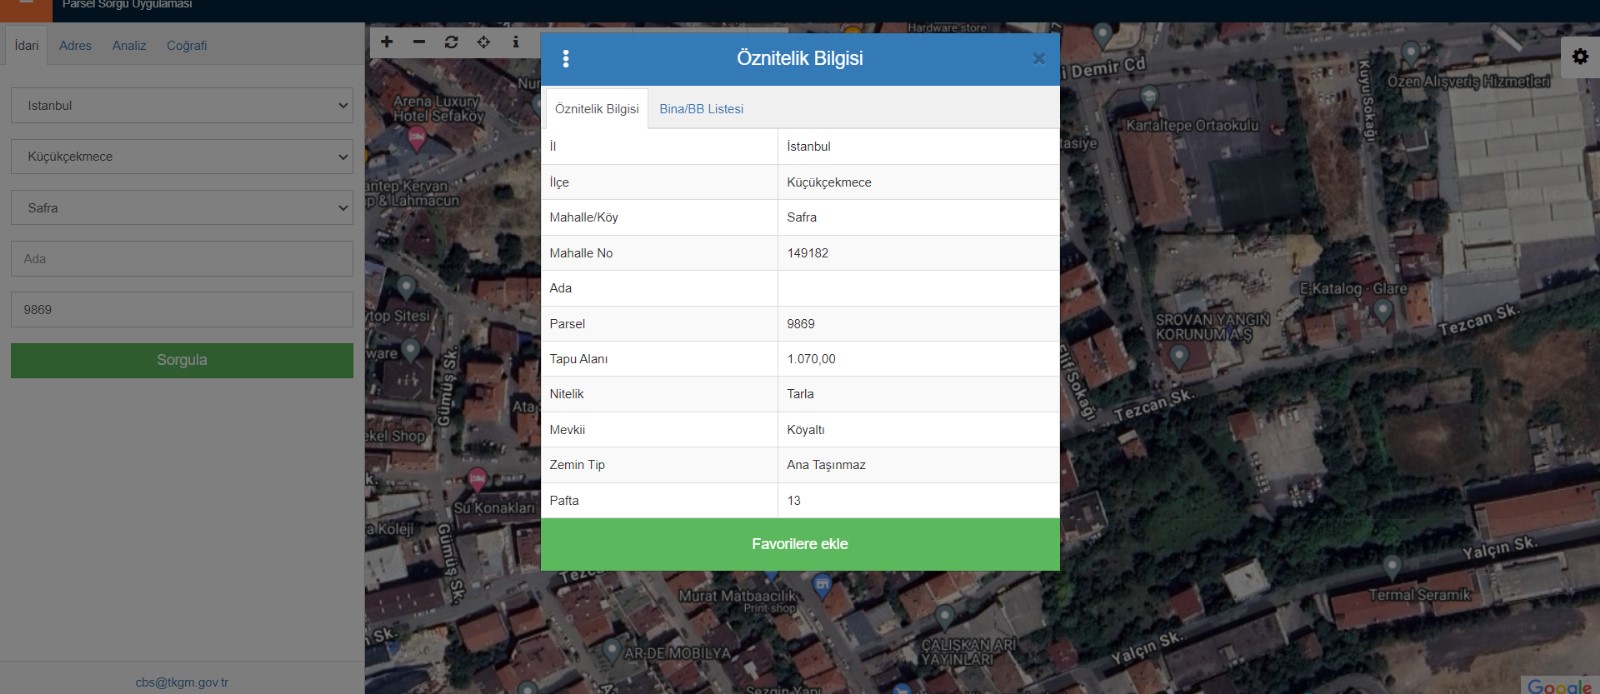Click the info tool icon
The image size is (1600, 694).
point(516,42)
